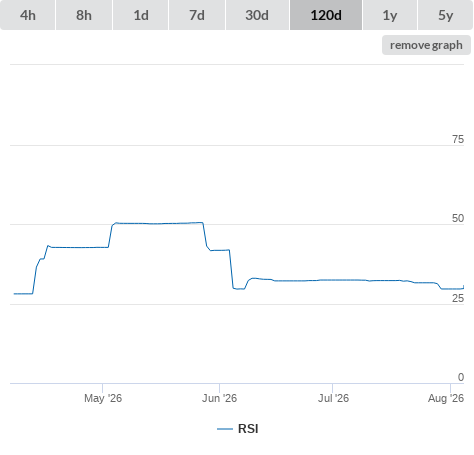Show the 1y time range
Image resolution: width=474 pixels, height=455 pixels.
pos(390,15)
